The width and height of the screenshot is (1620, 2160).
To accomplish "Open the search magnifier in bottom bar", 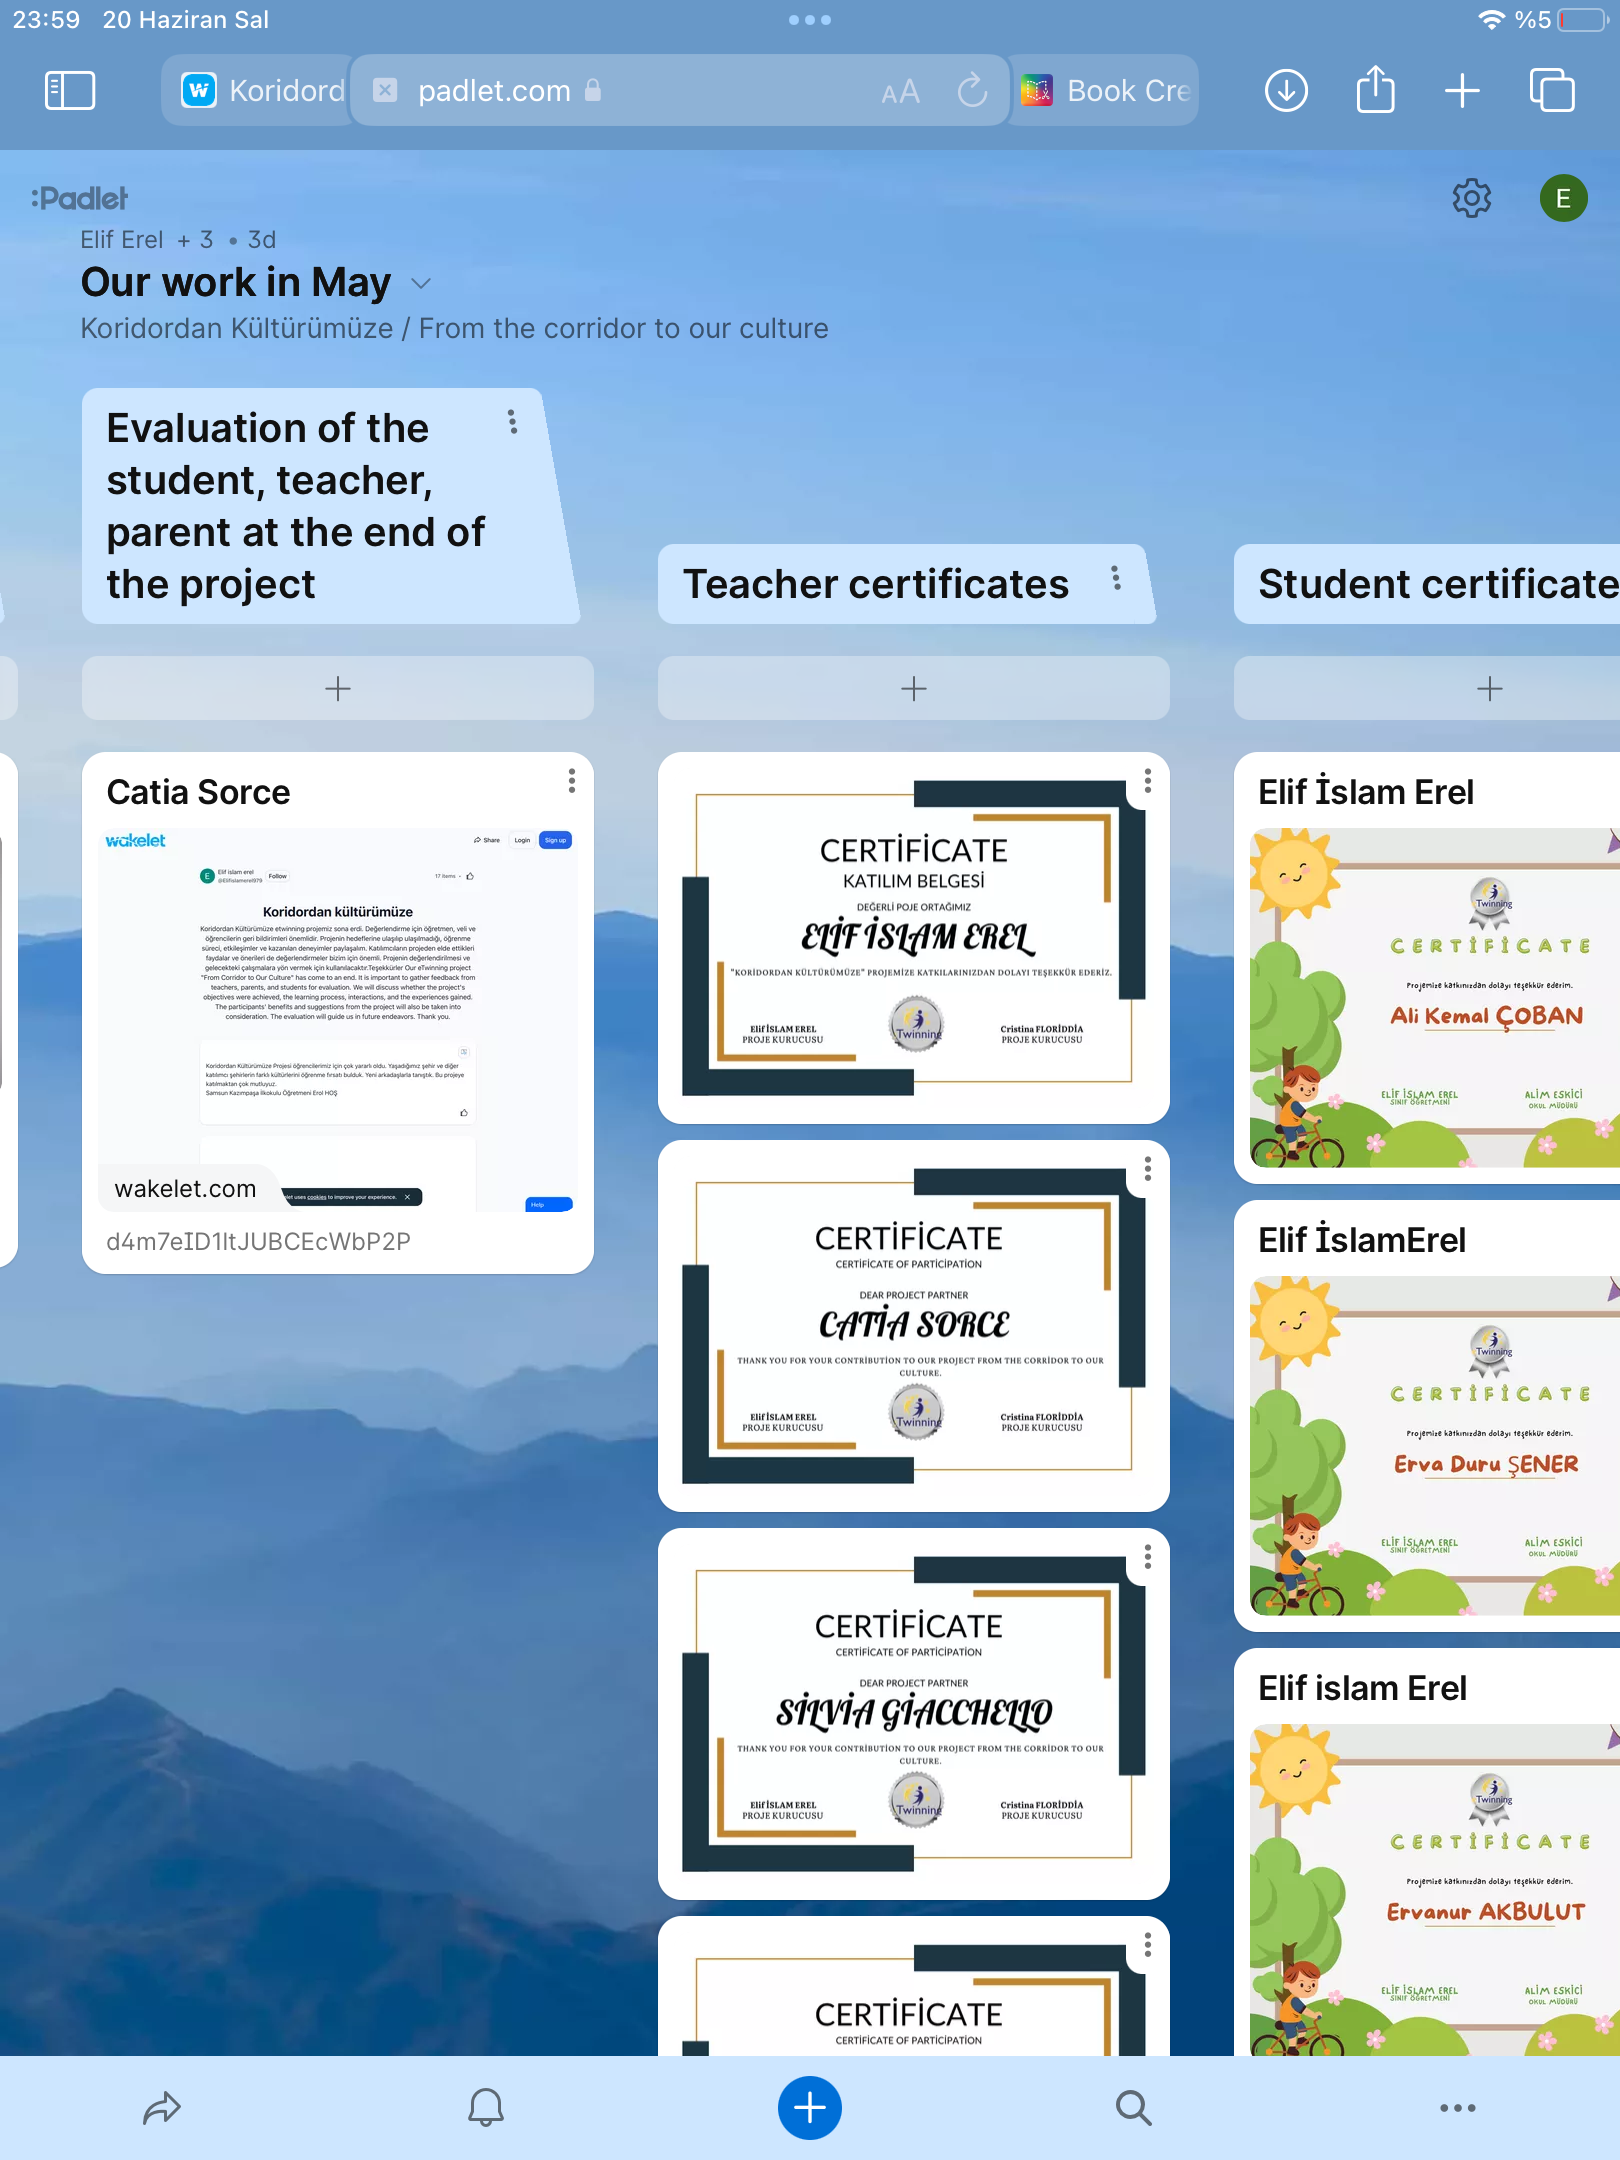I will tap(1133, 2107).
